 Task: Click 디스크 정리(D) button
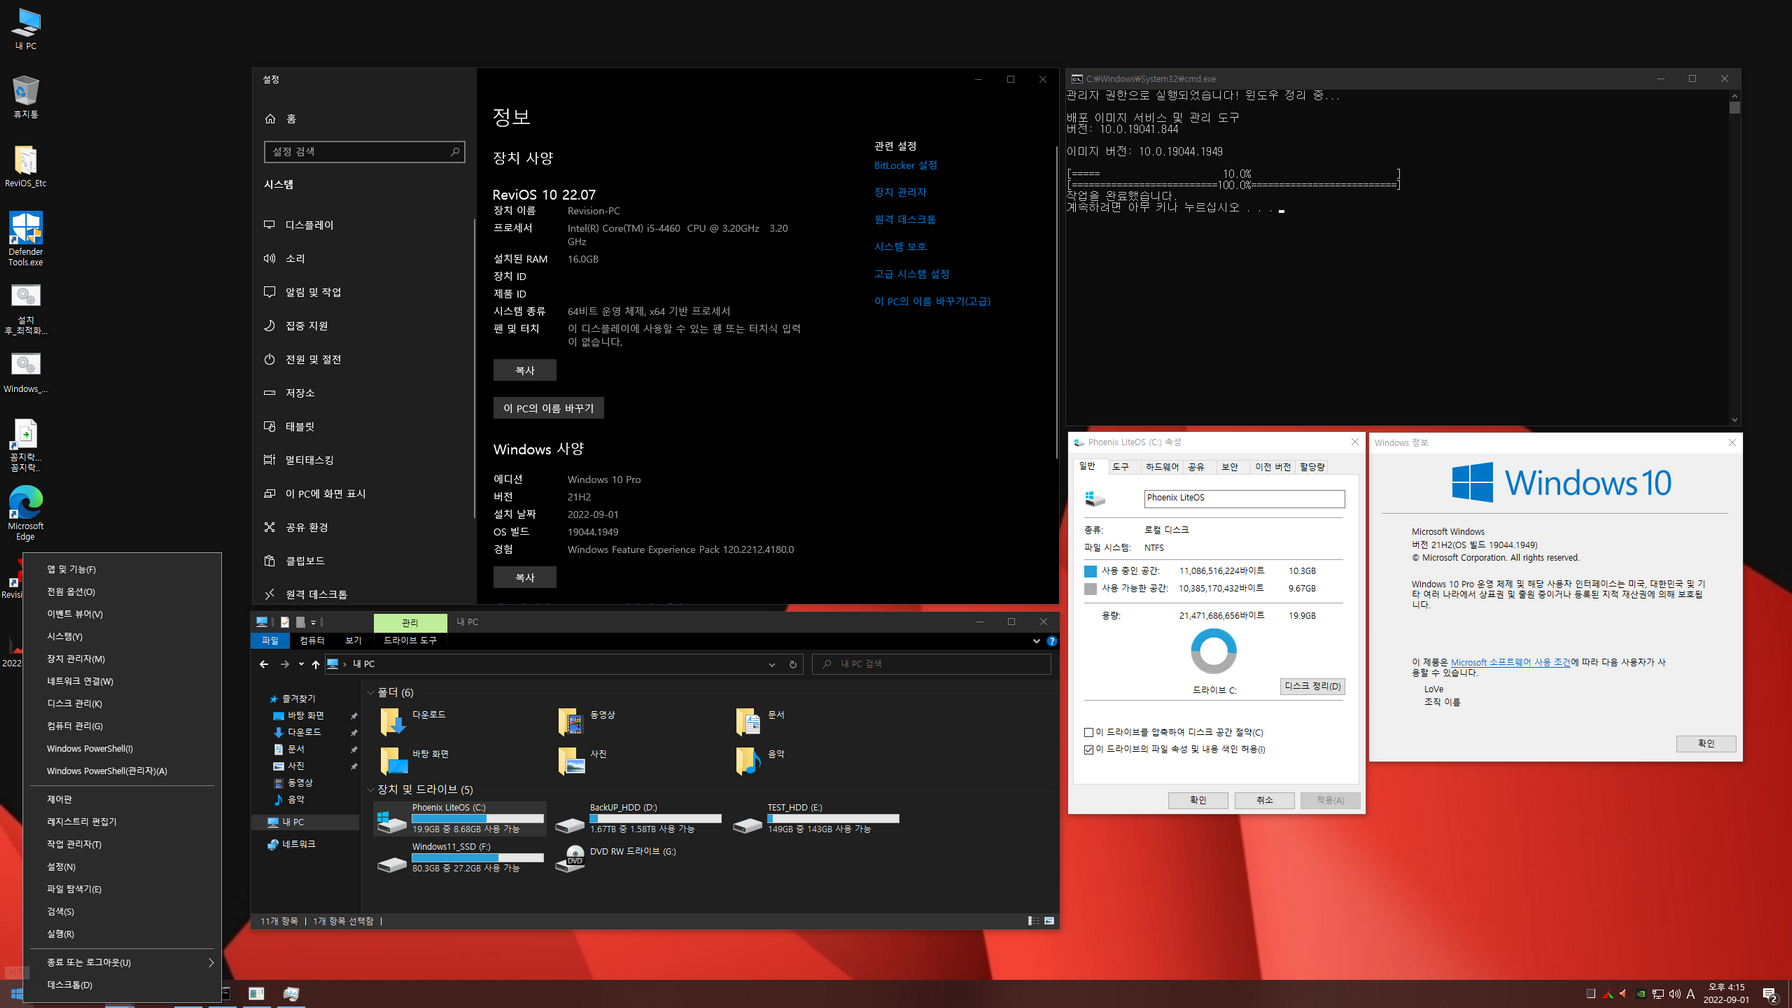point(1312,686)
